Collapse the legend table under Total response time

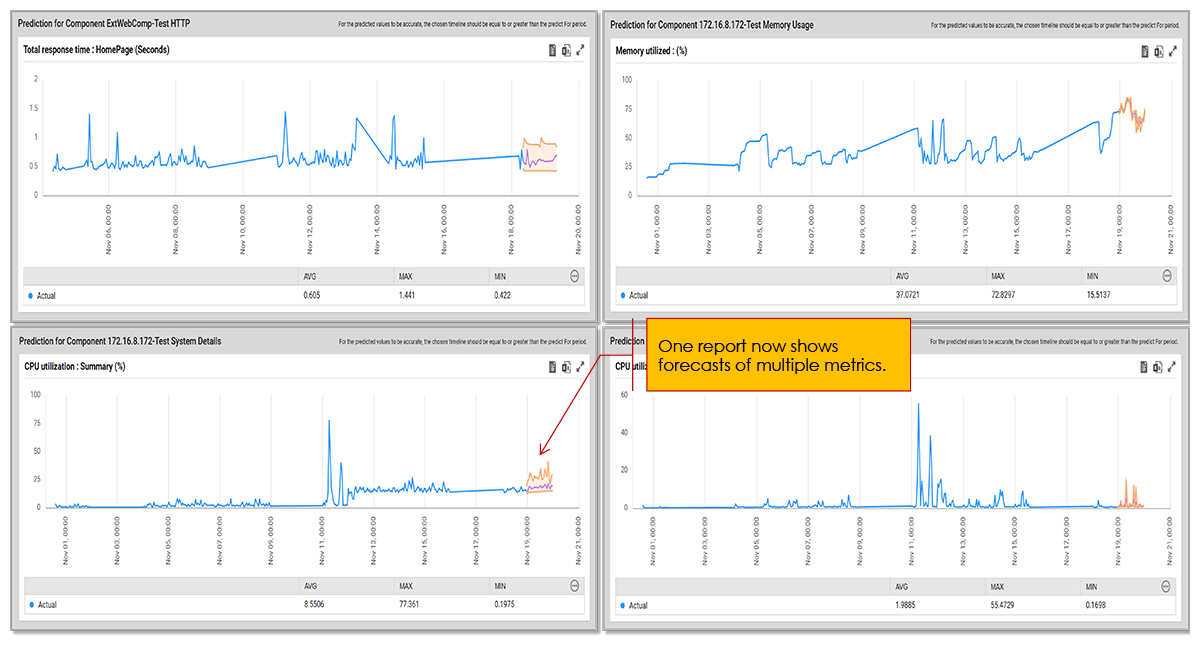click(x=575, y=276)
